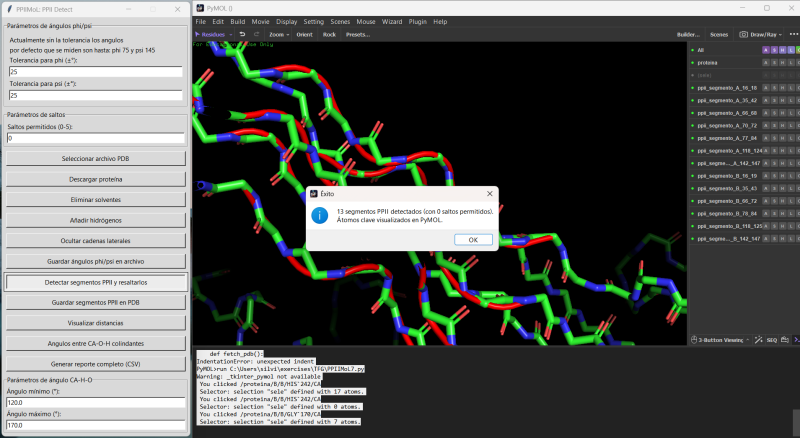
Task: Open the 3-Button Viewing mouse mode dropdown
Action: coord(720,339)
